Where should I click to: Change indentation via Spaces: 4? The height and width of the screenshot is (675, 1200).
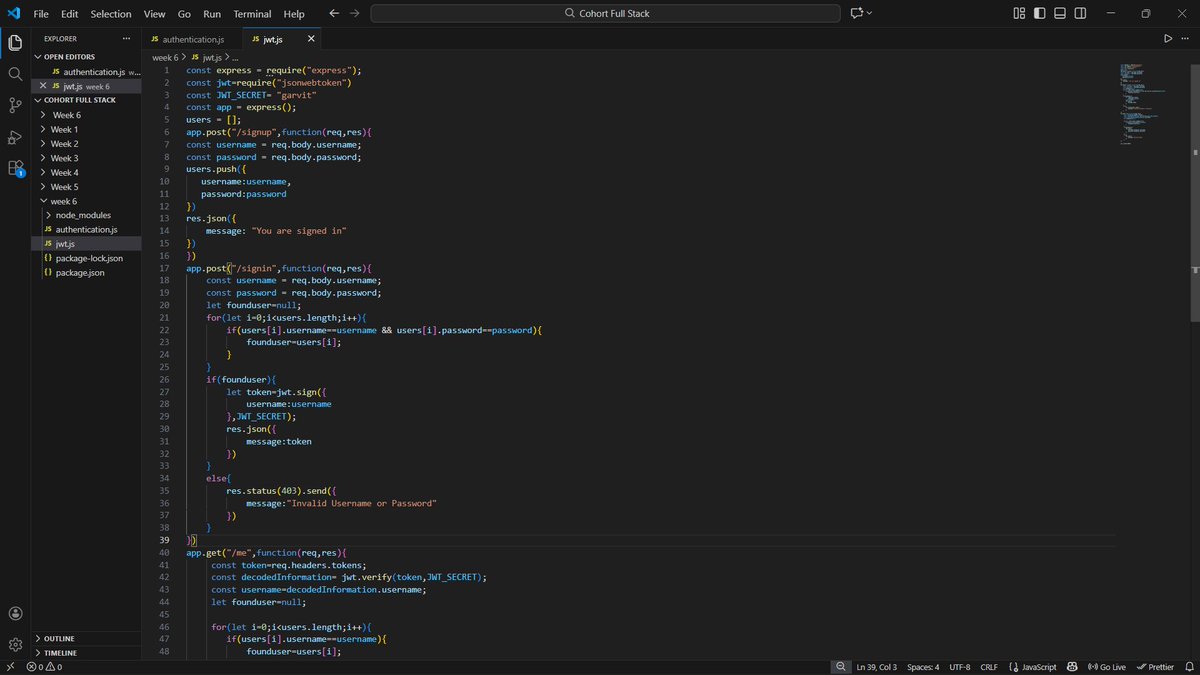(x=923, y=667)
